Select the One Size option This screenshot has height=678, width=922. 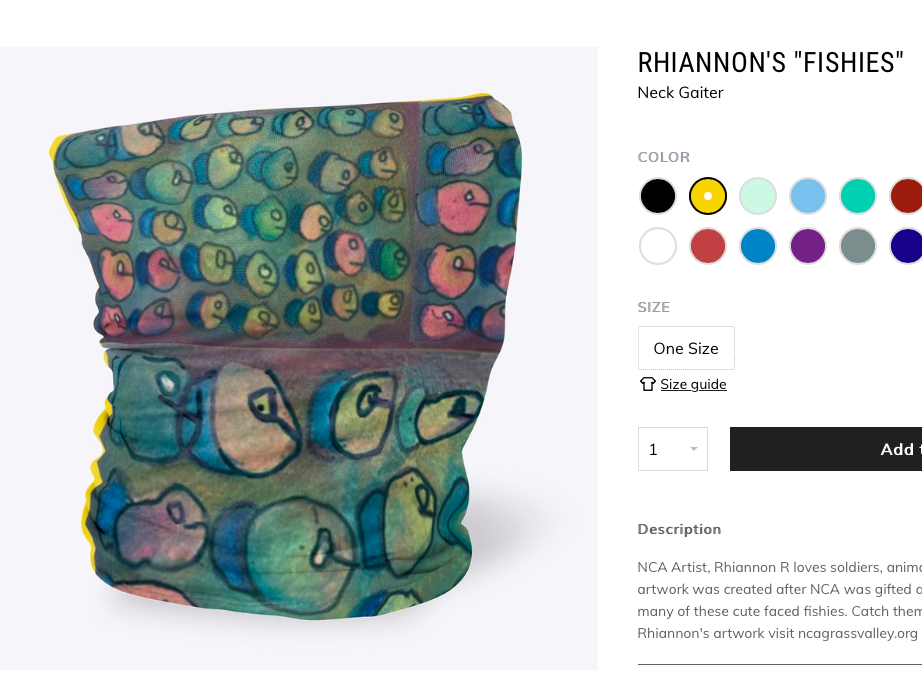[x=686, y=348]
